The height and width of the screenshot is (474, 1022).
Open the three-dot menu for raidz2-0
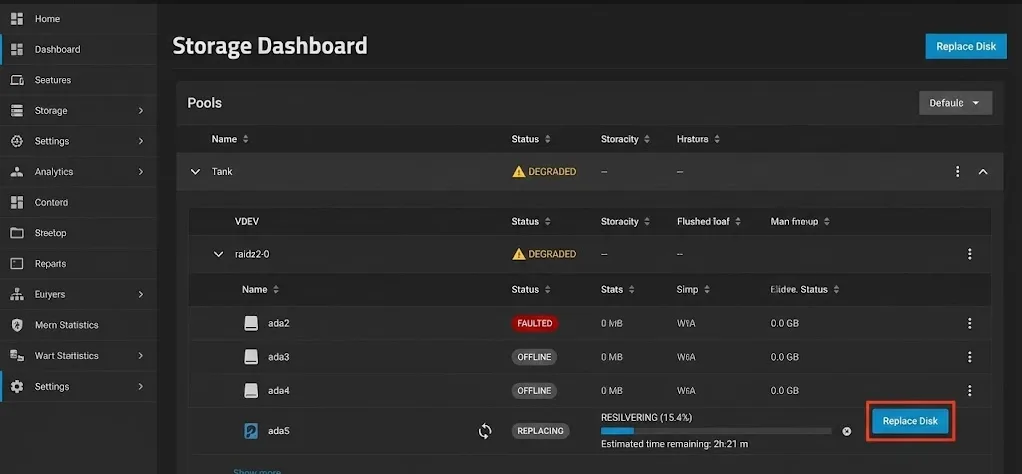click(969, 254)
